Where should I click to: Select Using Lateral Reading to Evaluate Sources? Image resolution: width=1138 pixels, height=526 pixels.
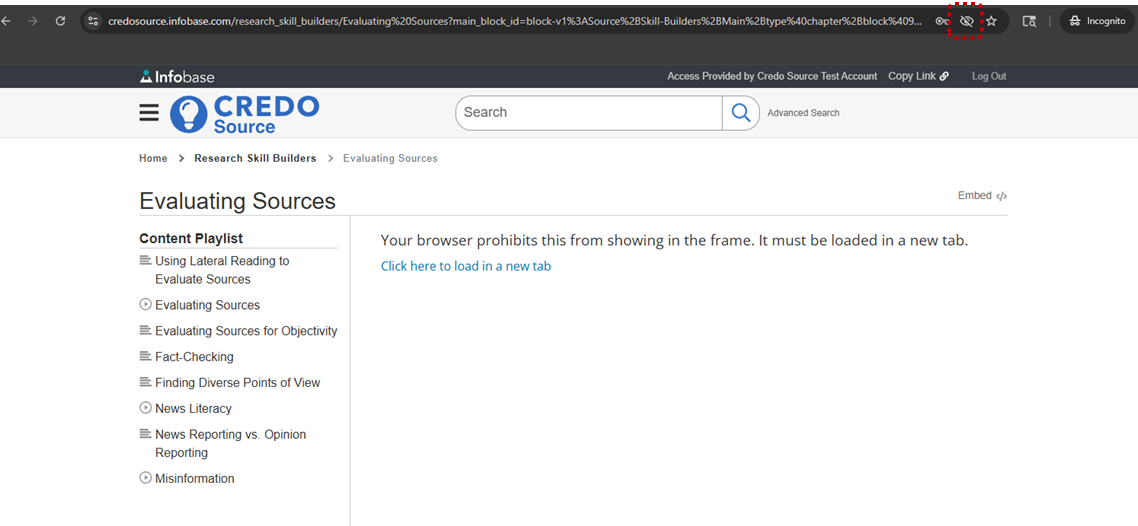tap(222, 270)
